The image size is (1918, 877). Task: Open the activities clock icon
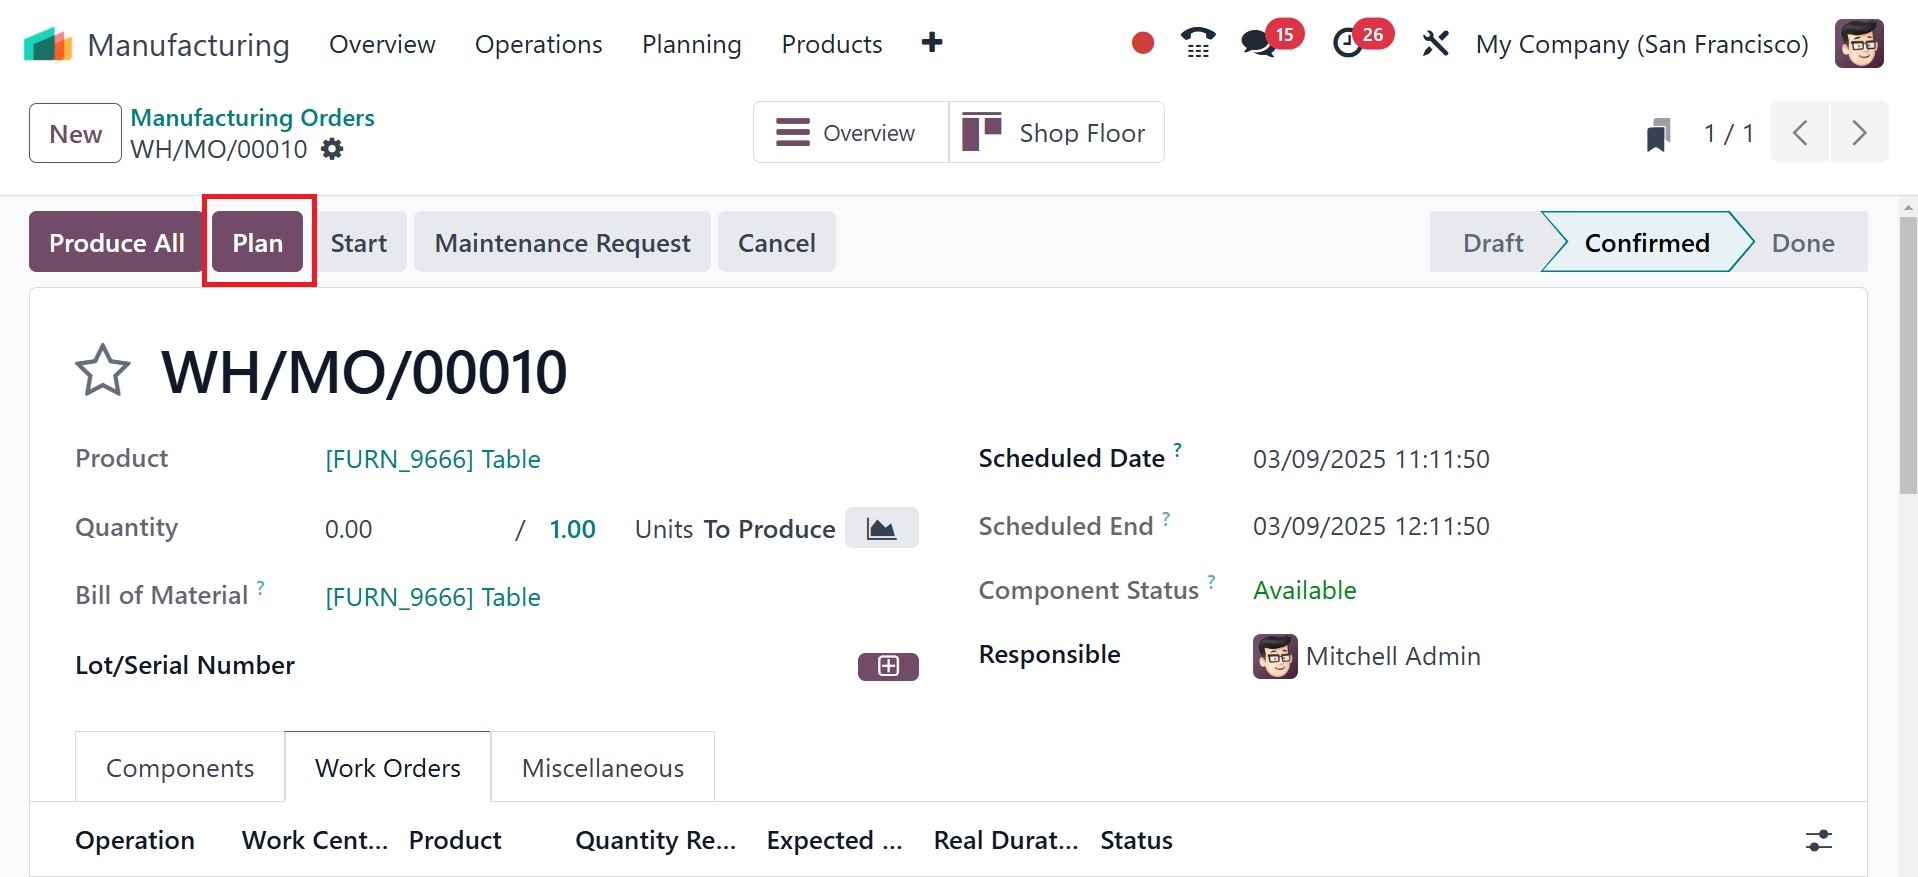(1348, 44)
